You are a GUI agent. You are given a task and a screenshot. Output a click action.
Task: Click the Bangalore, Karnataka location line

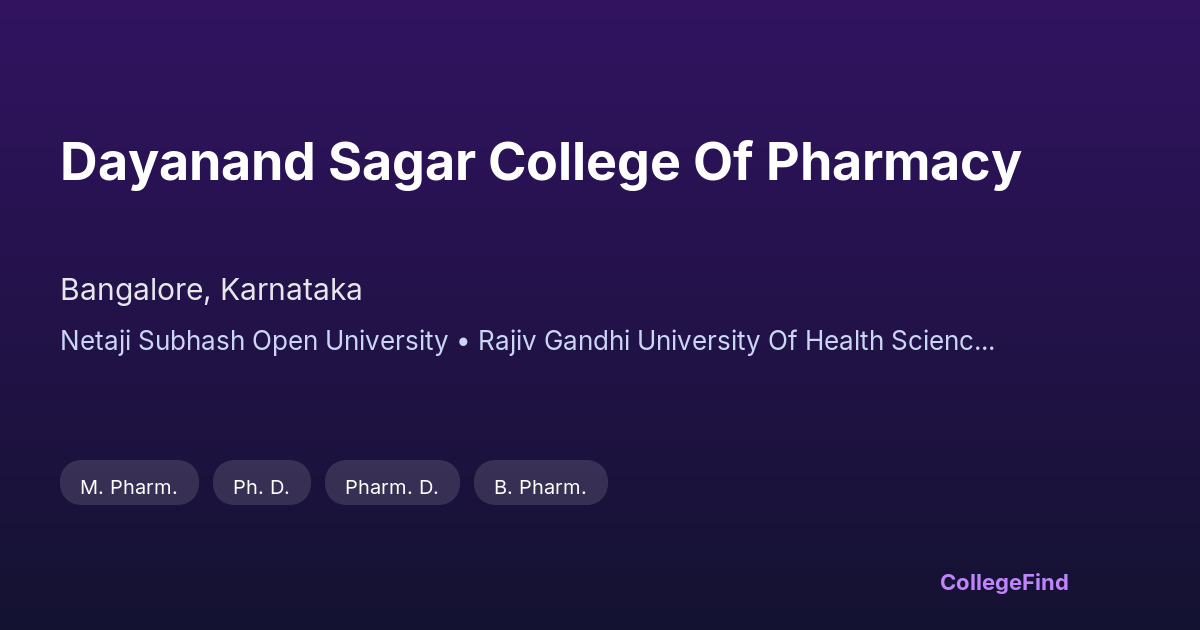click(x=211, y=290)
